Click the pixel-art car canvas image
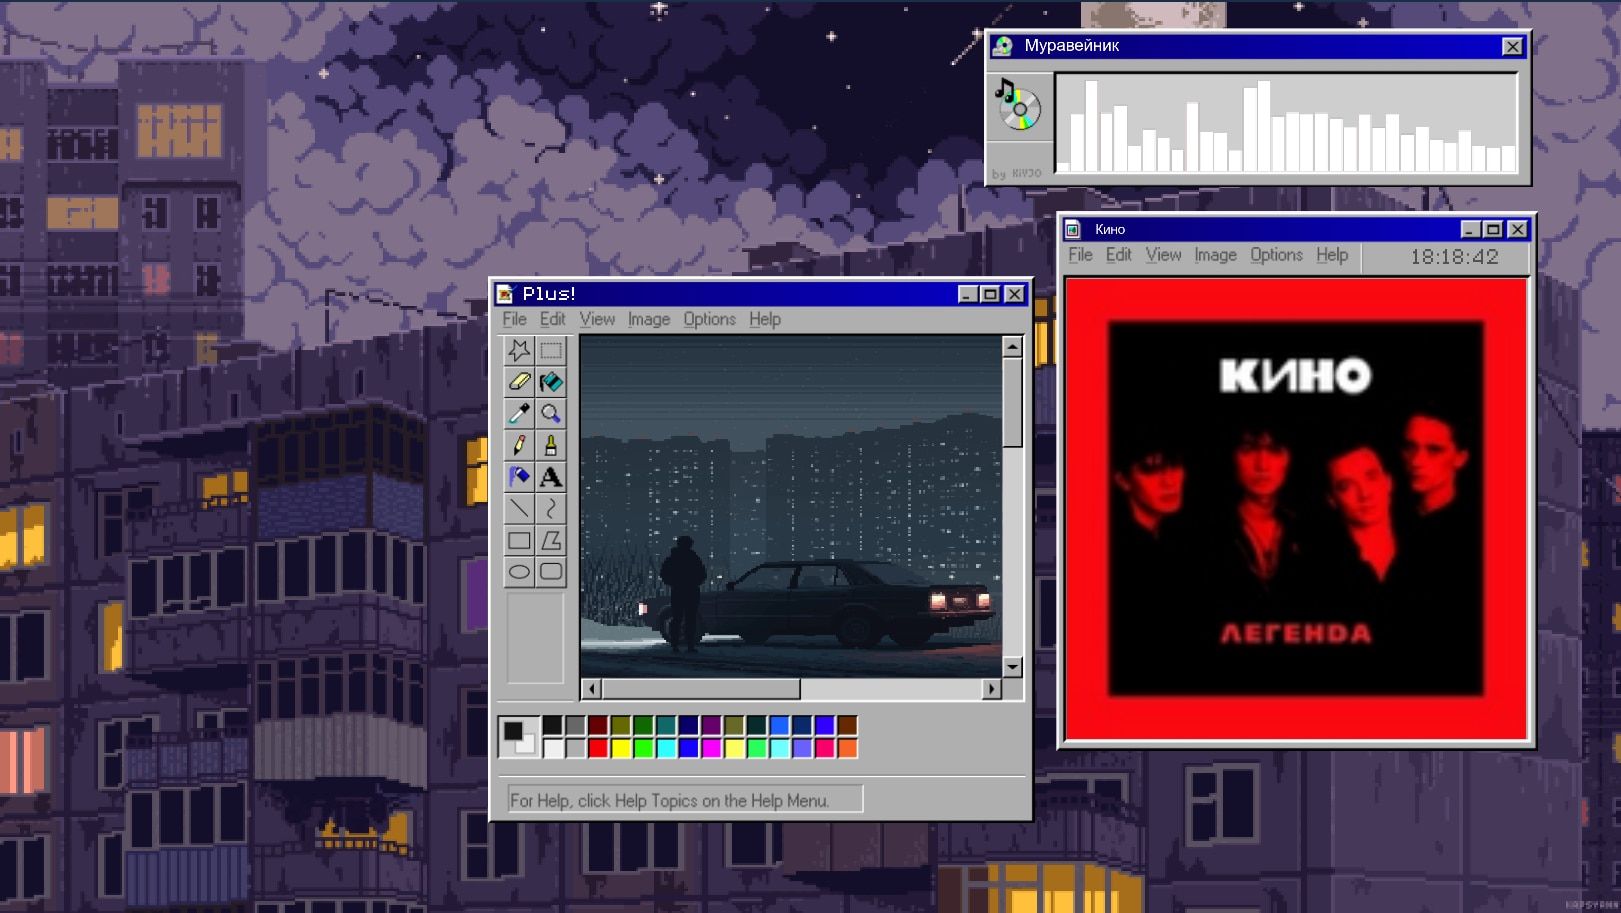 point(791,507)
